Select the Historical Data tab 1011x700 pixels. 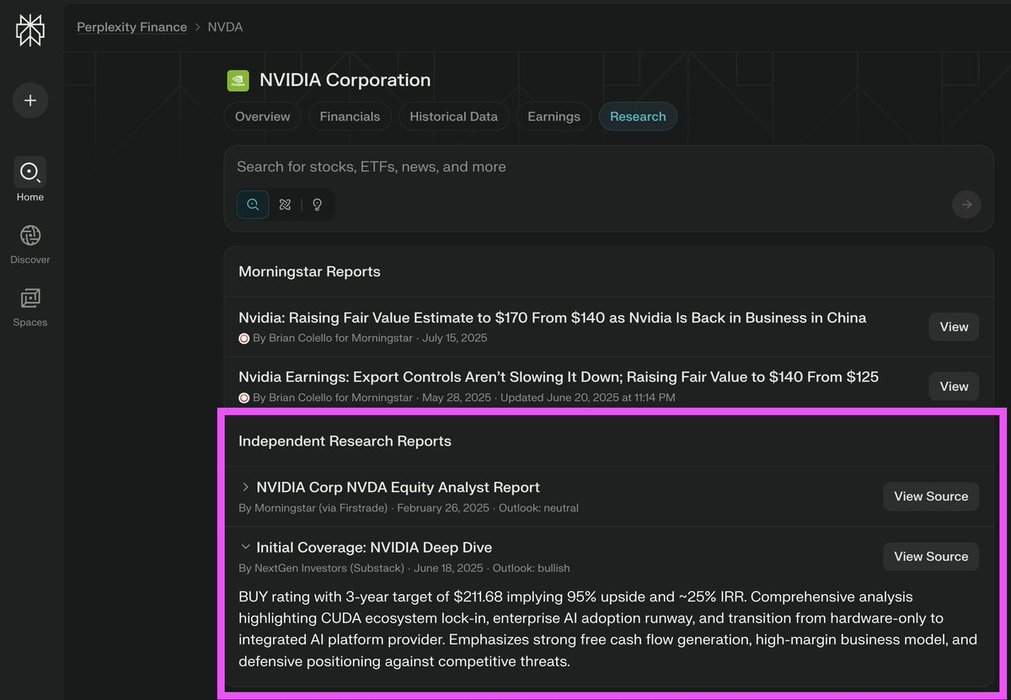coord(453,117)
